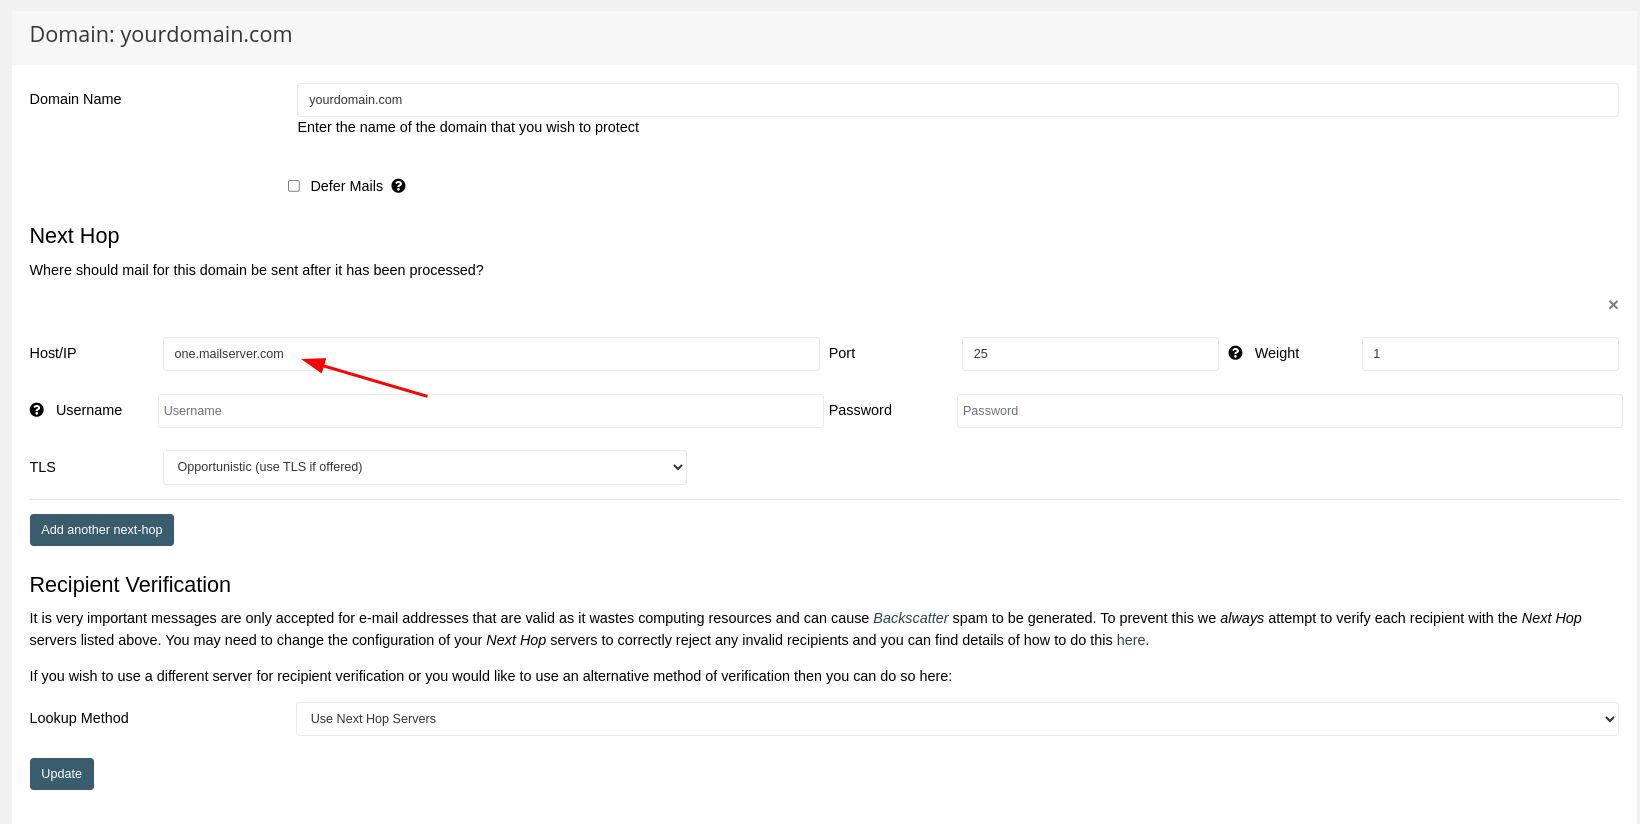Follow the "here" link for configuration details
Image resolution: width=1640 pixels, height=824 pixels.
point(1130,640)
